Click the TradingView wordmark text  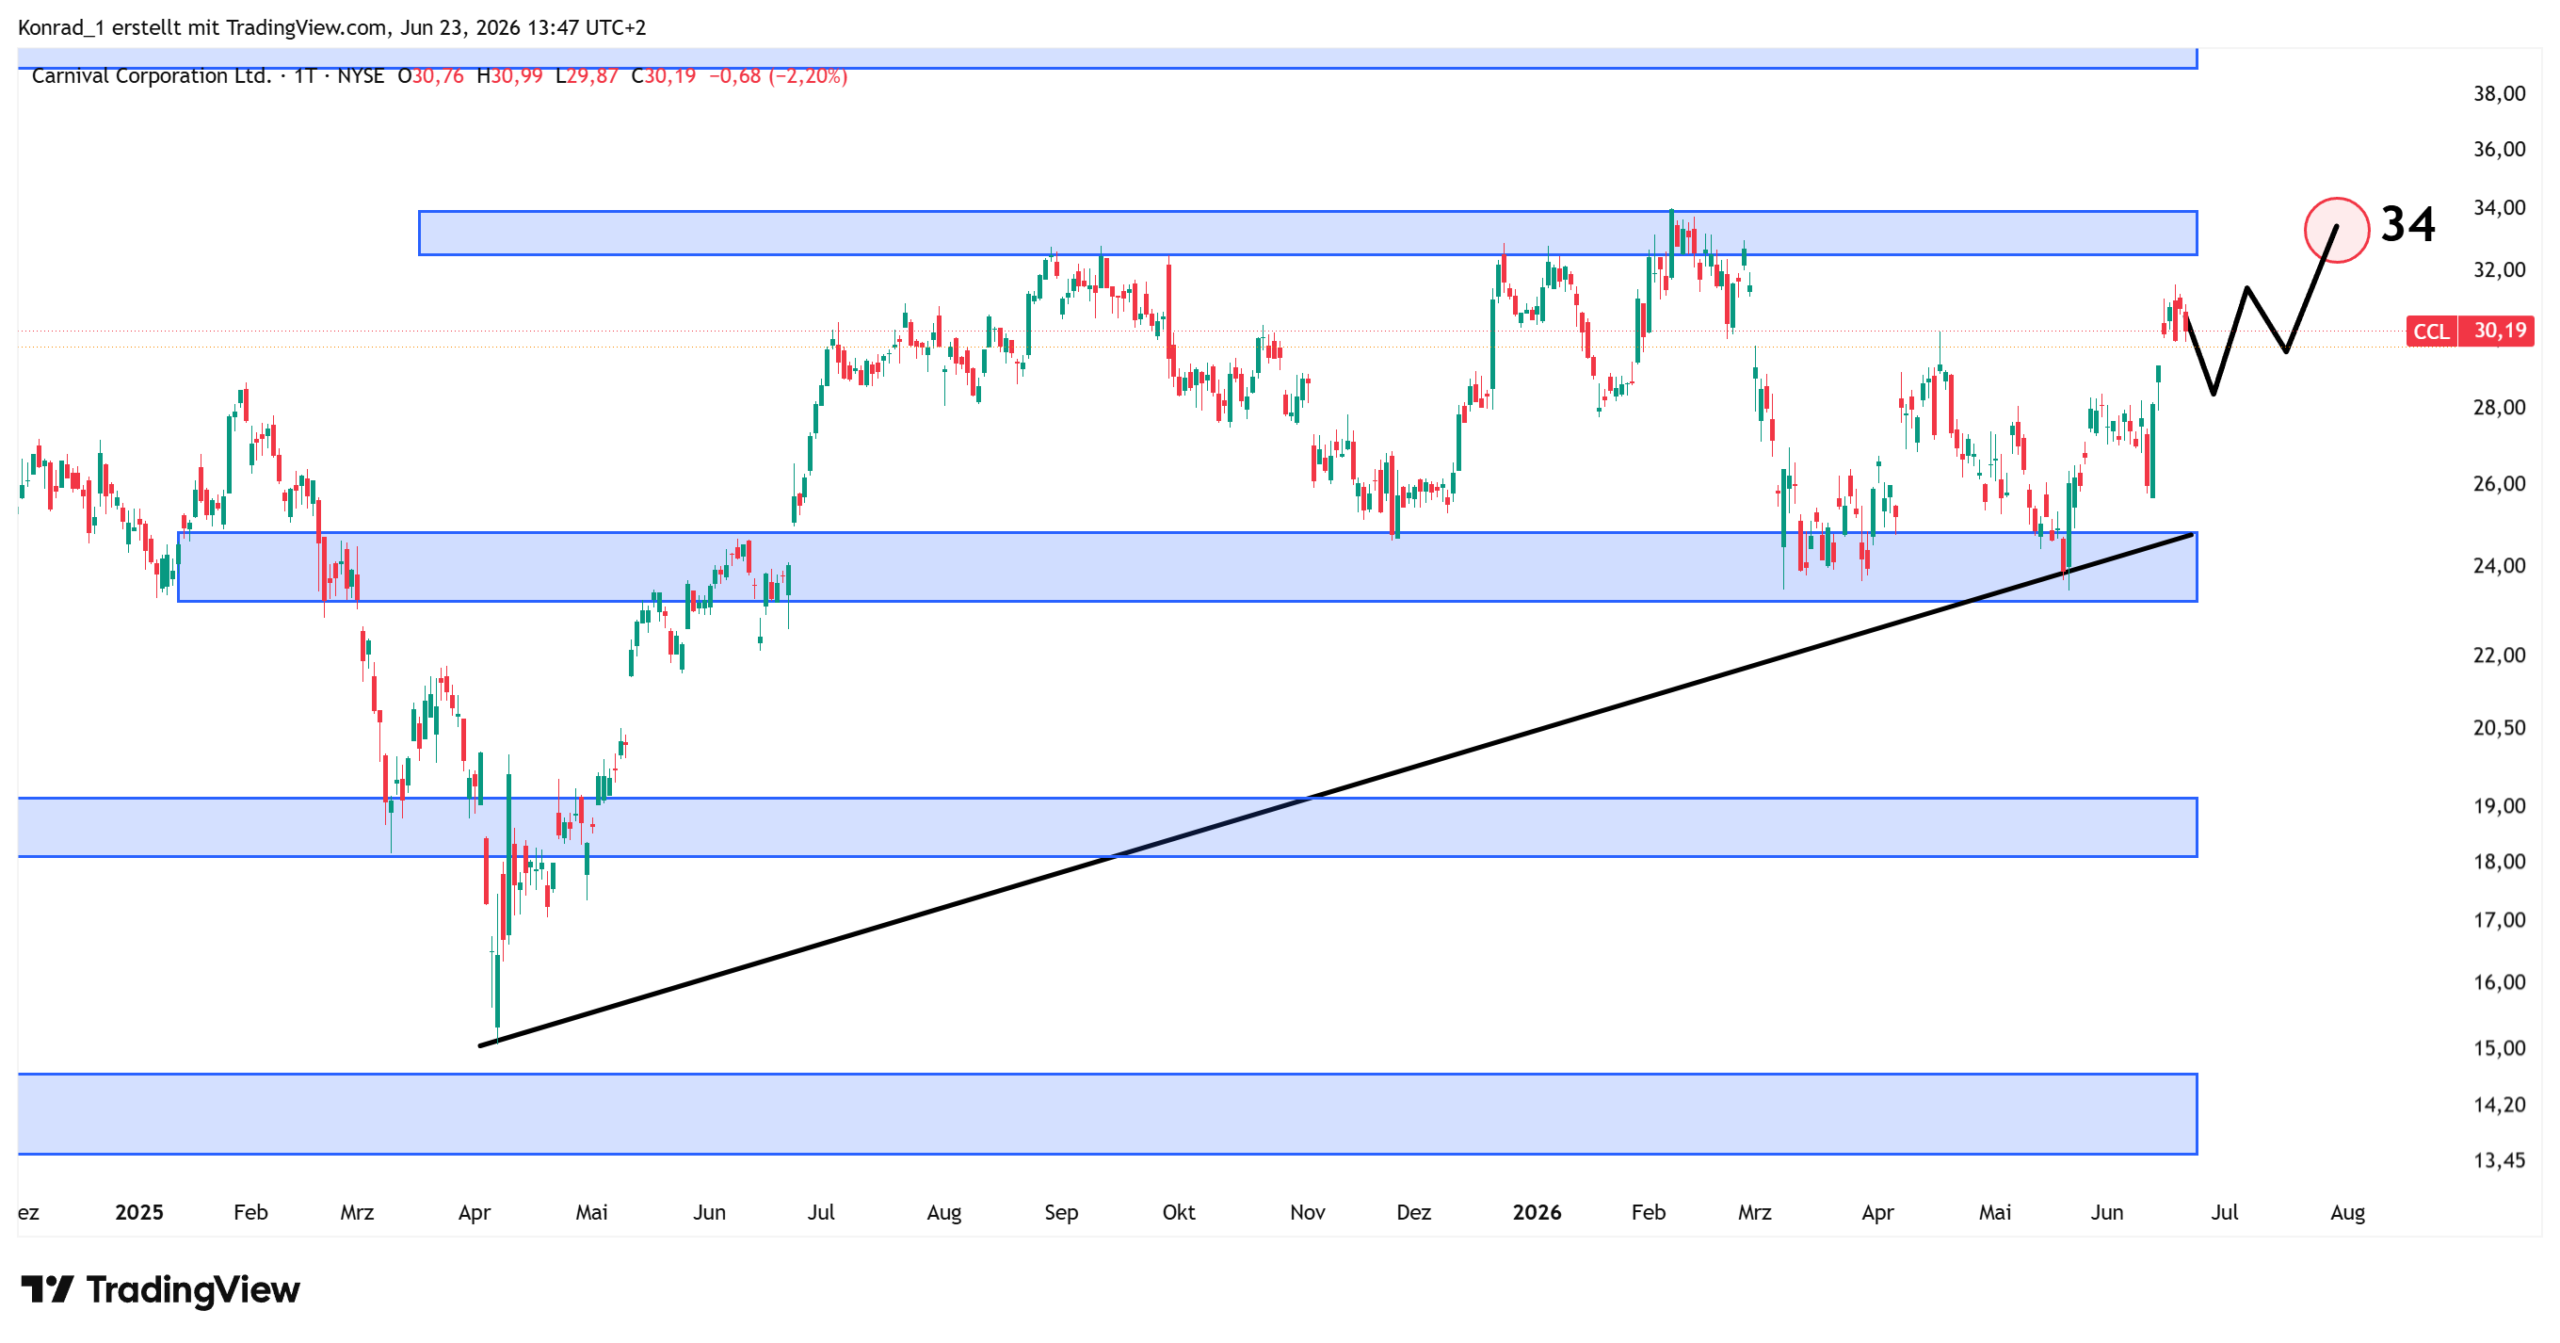[x=193, y=1290]
